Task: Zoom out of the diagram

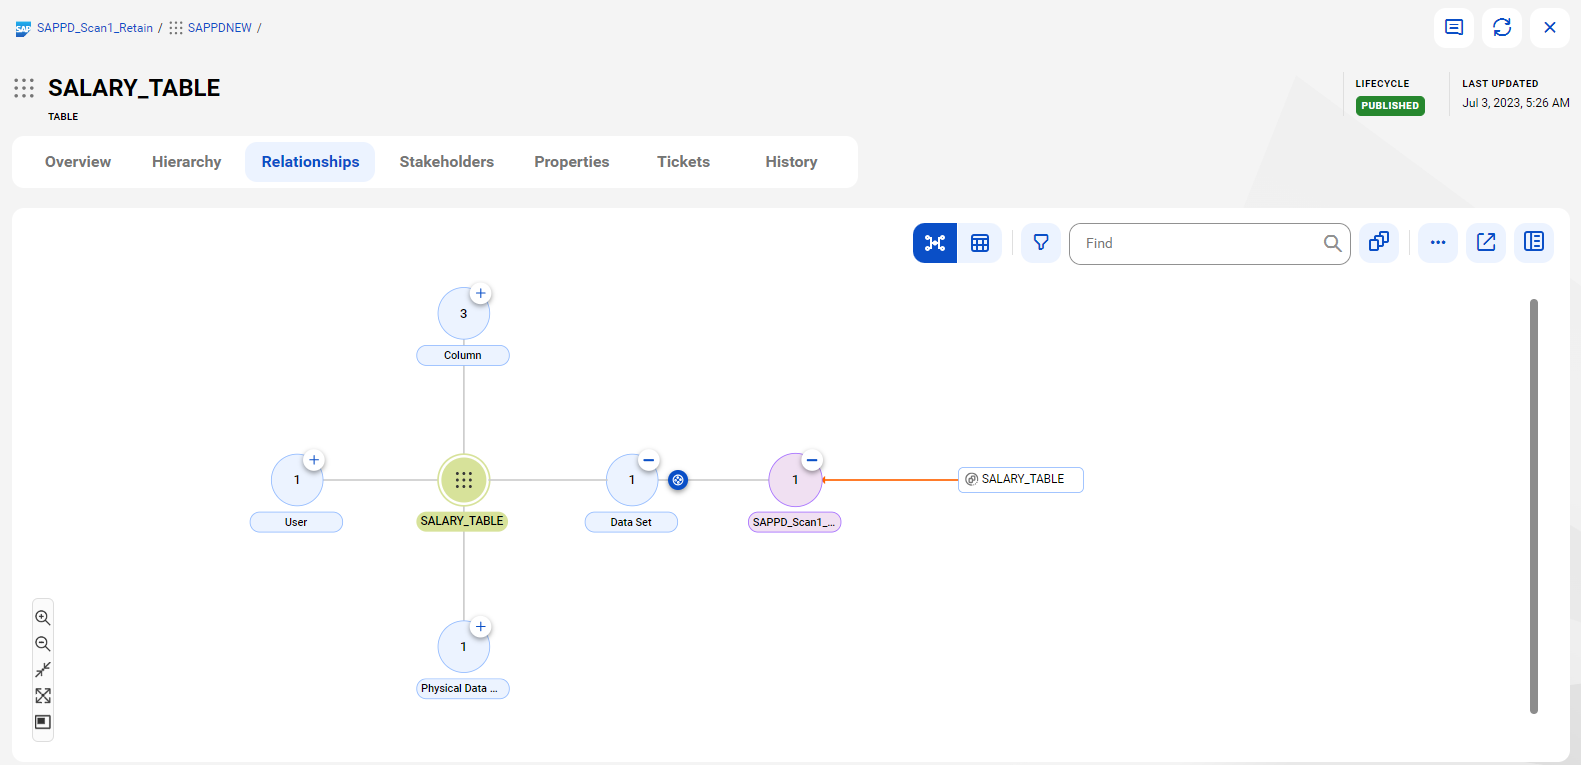Action: (43, 644)
